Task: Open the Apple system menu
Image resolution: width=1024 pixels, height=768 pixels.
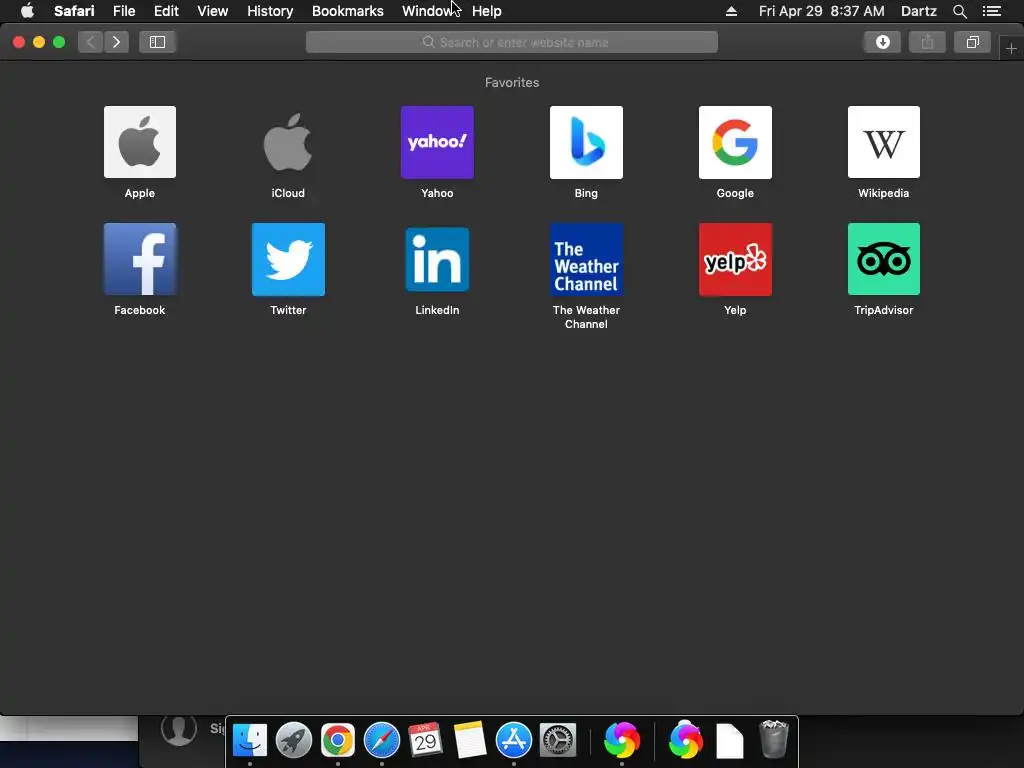Action: pos(27,11)
